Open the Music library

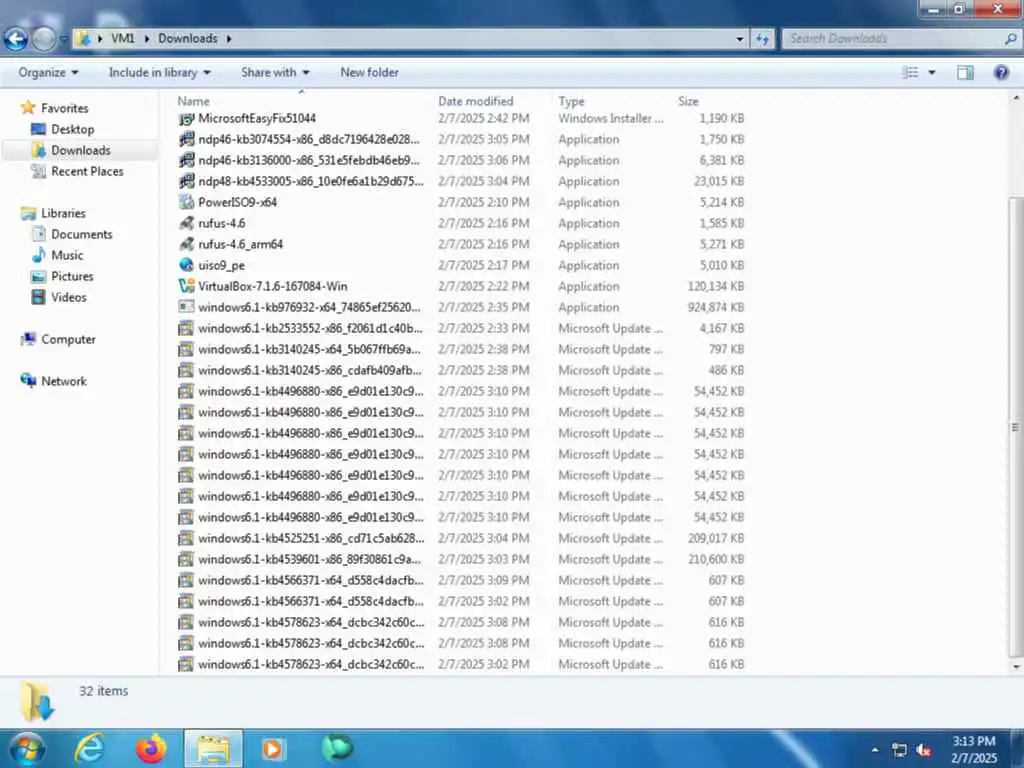(67, 255)
